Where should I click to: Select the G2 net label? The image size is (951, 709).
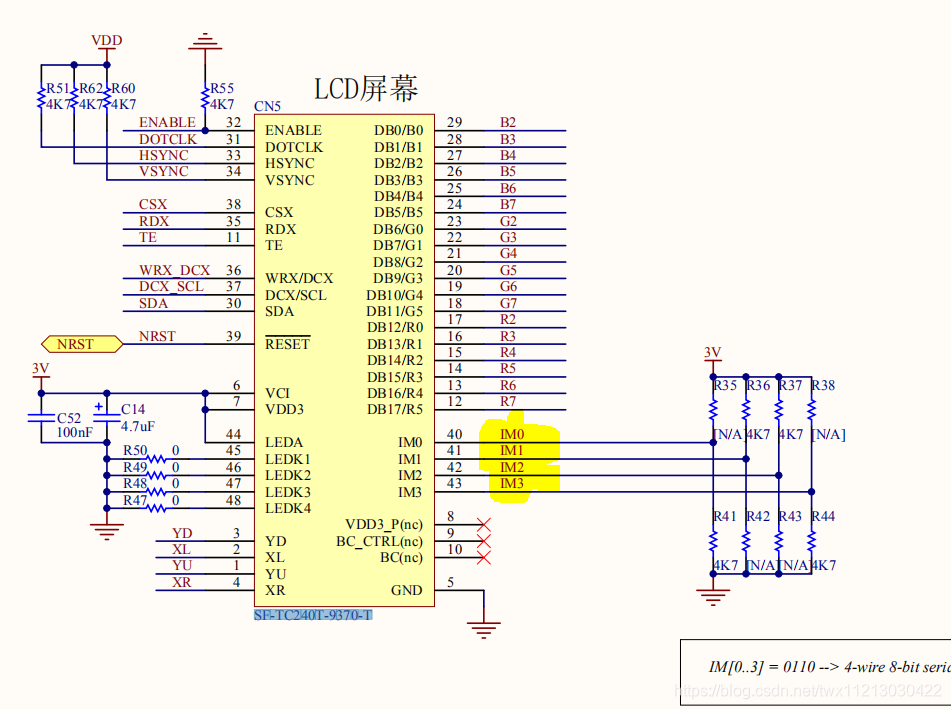[x=508, y=221]
